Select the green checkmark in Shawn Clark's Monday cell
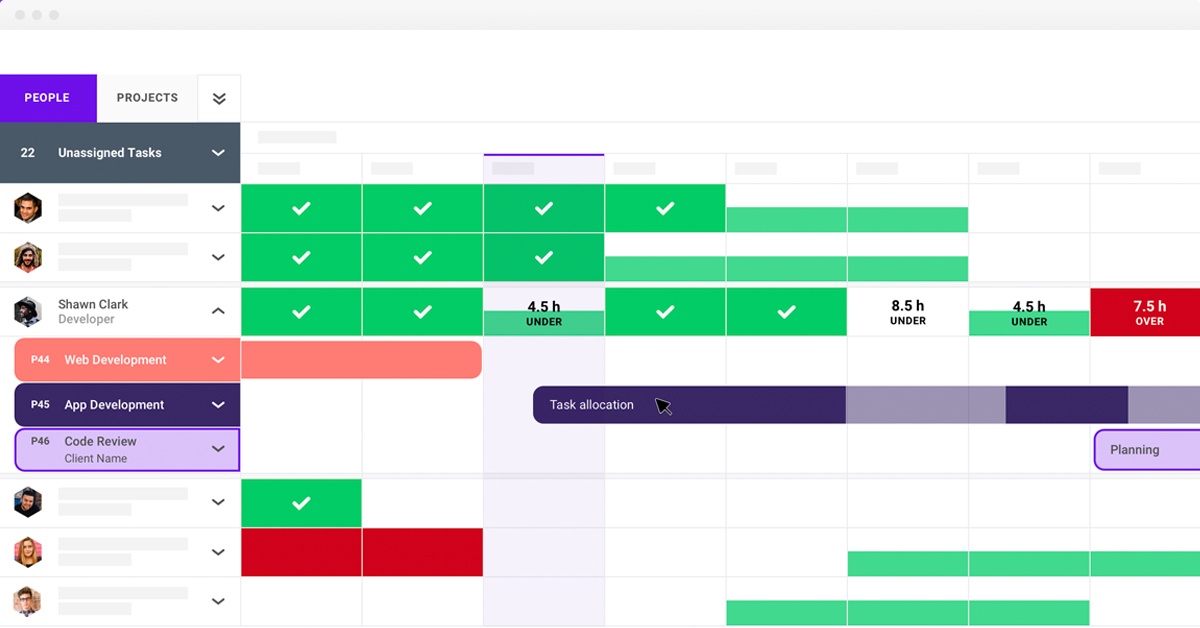Screen dimensions: 1200x628 (301, 311)
